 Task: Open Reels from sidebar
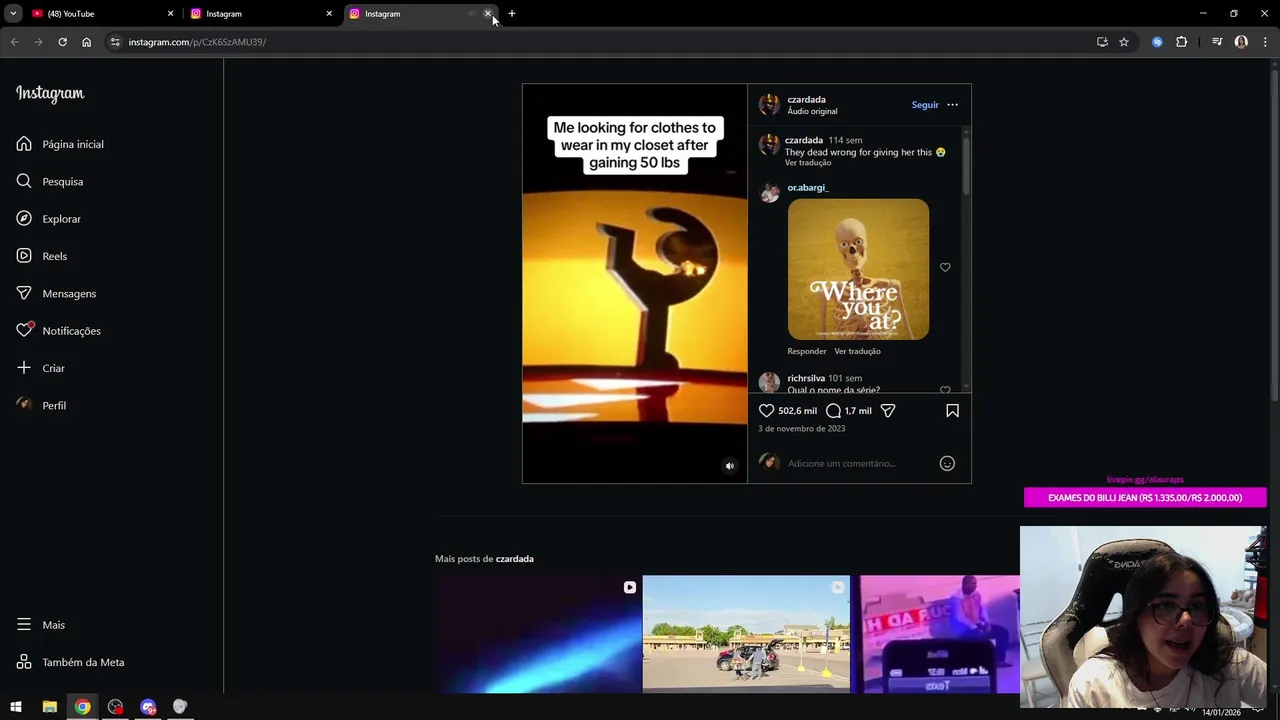click(42, 256)
